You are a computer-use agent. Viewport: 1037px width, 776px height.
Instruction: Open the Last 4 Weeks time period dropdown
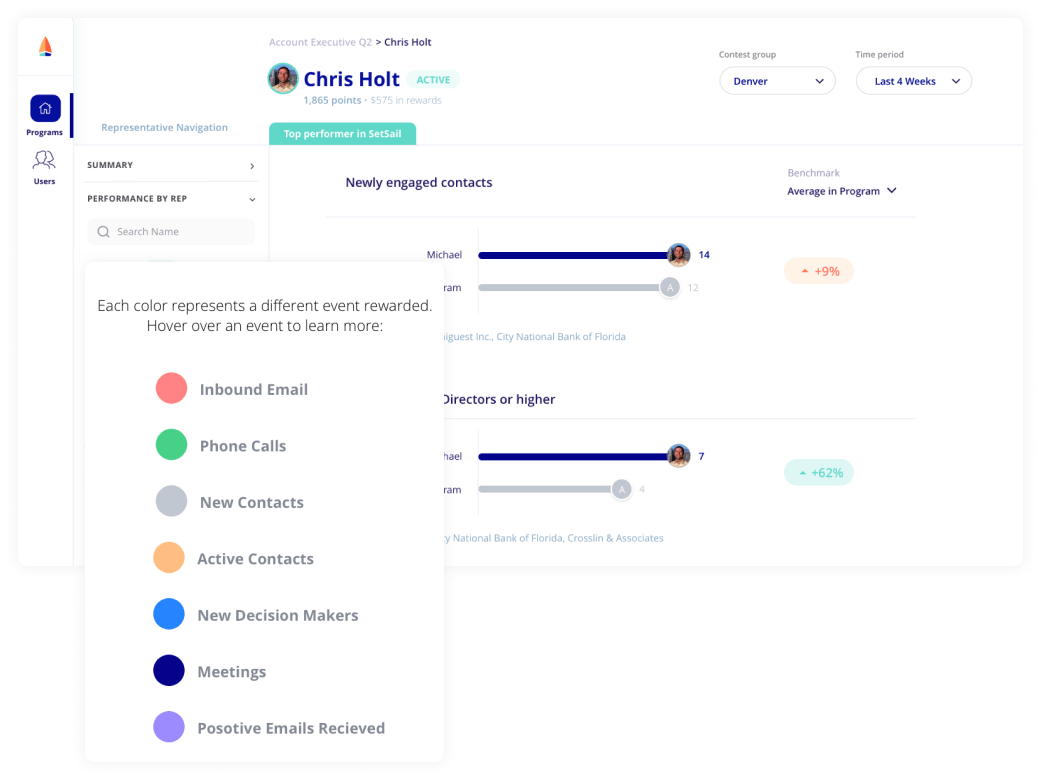tap(913, 81)
